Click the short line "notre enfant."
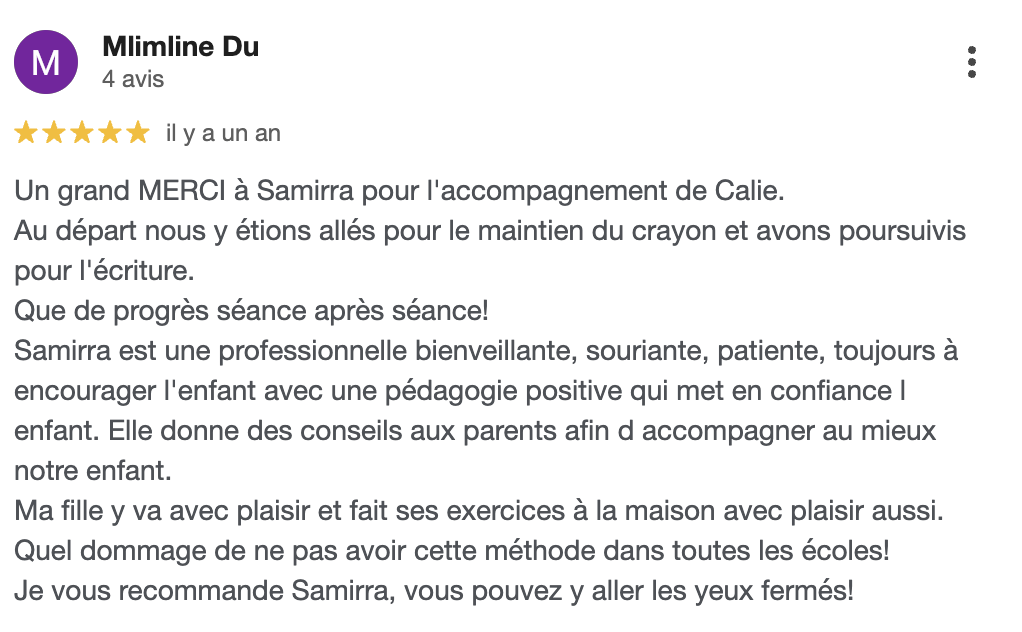1022x632 pixels. (92, 471)
